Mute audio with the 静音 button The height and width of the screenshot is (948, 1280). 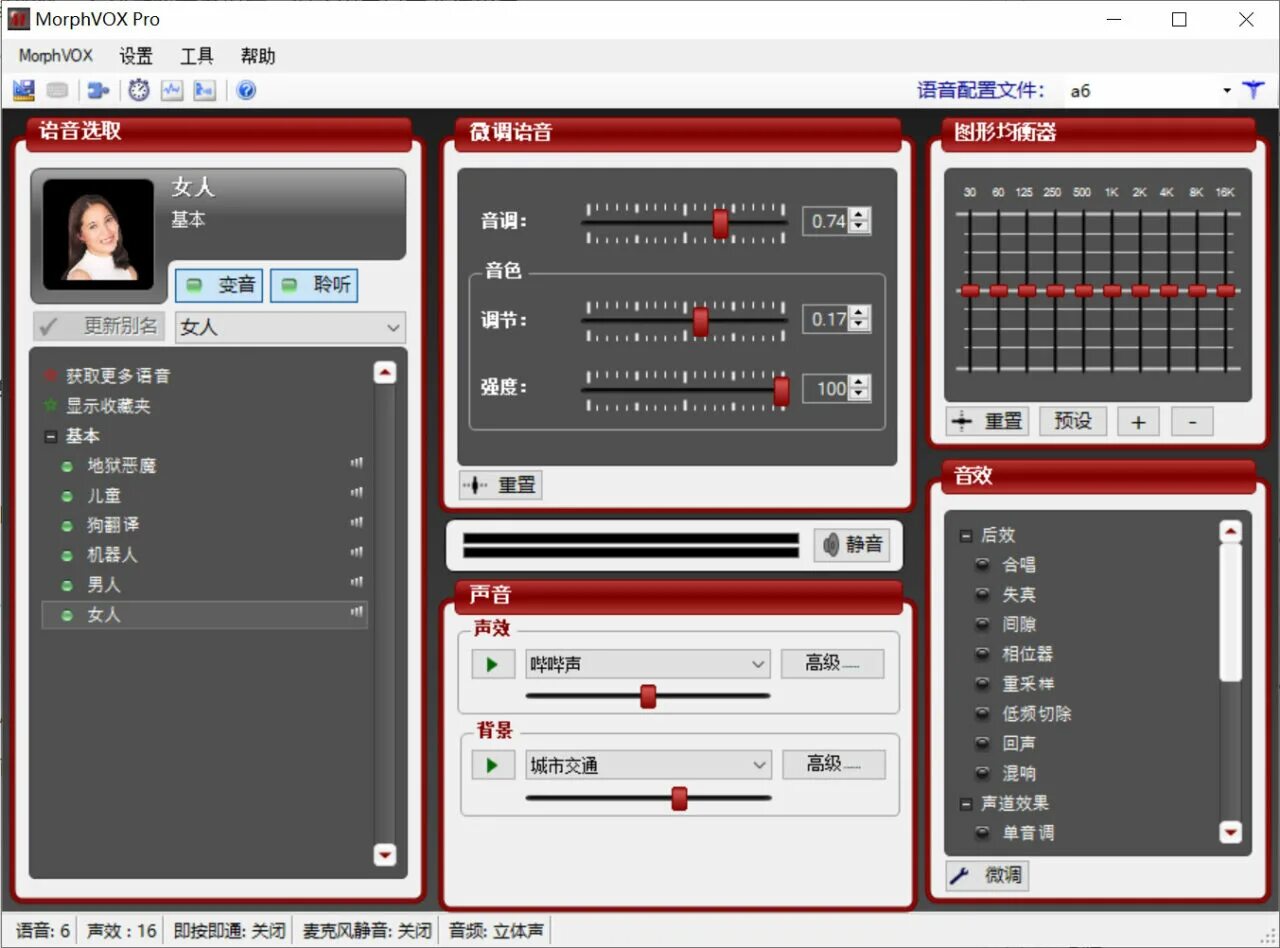[x=853, y=545]
